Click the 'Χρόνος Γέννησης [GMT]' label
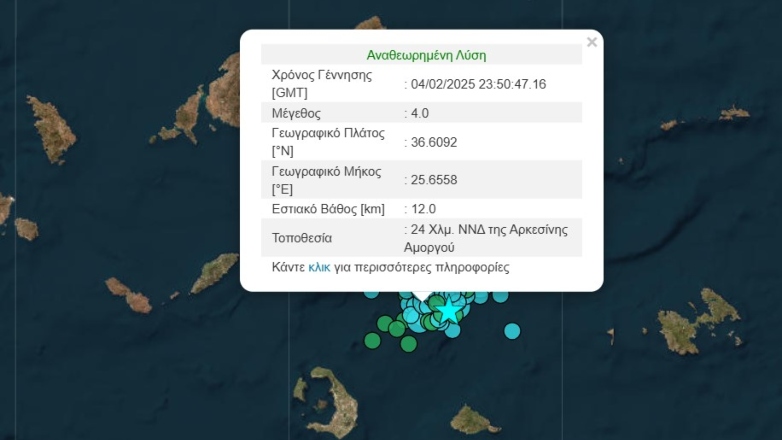The image size is (782, 440). 321,83
